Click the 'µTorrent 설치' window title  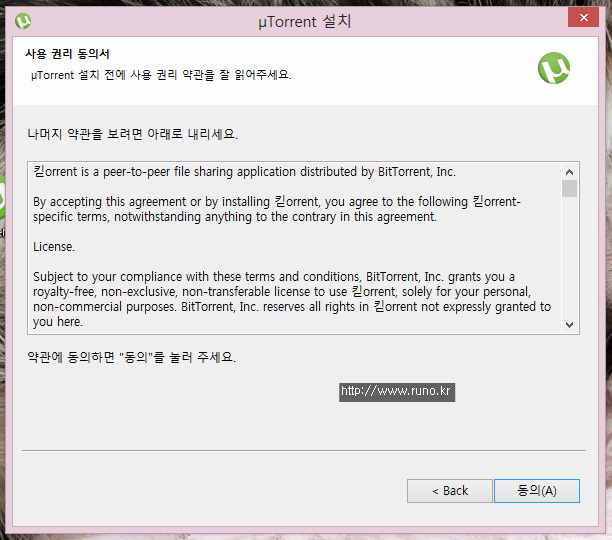pos(305,21)
